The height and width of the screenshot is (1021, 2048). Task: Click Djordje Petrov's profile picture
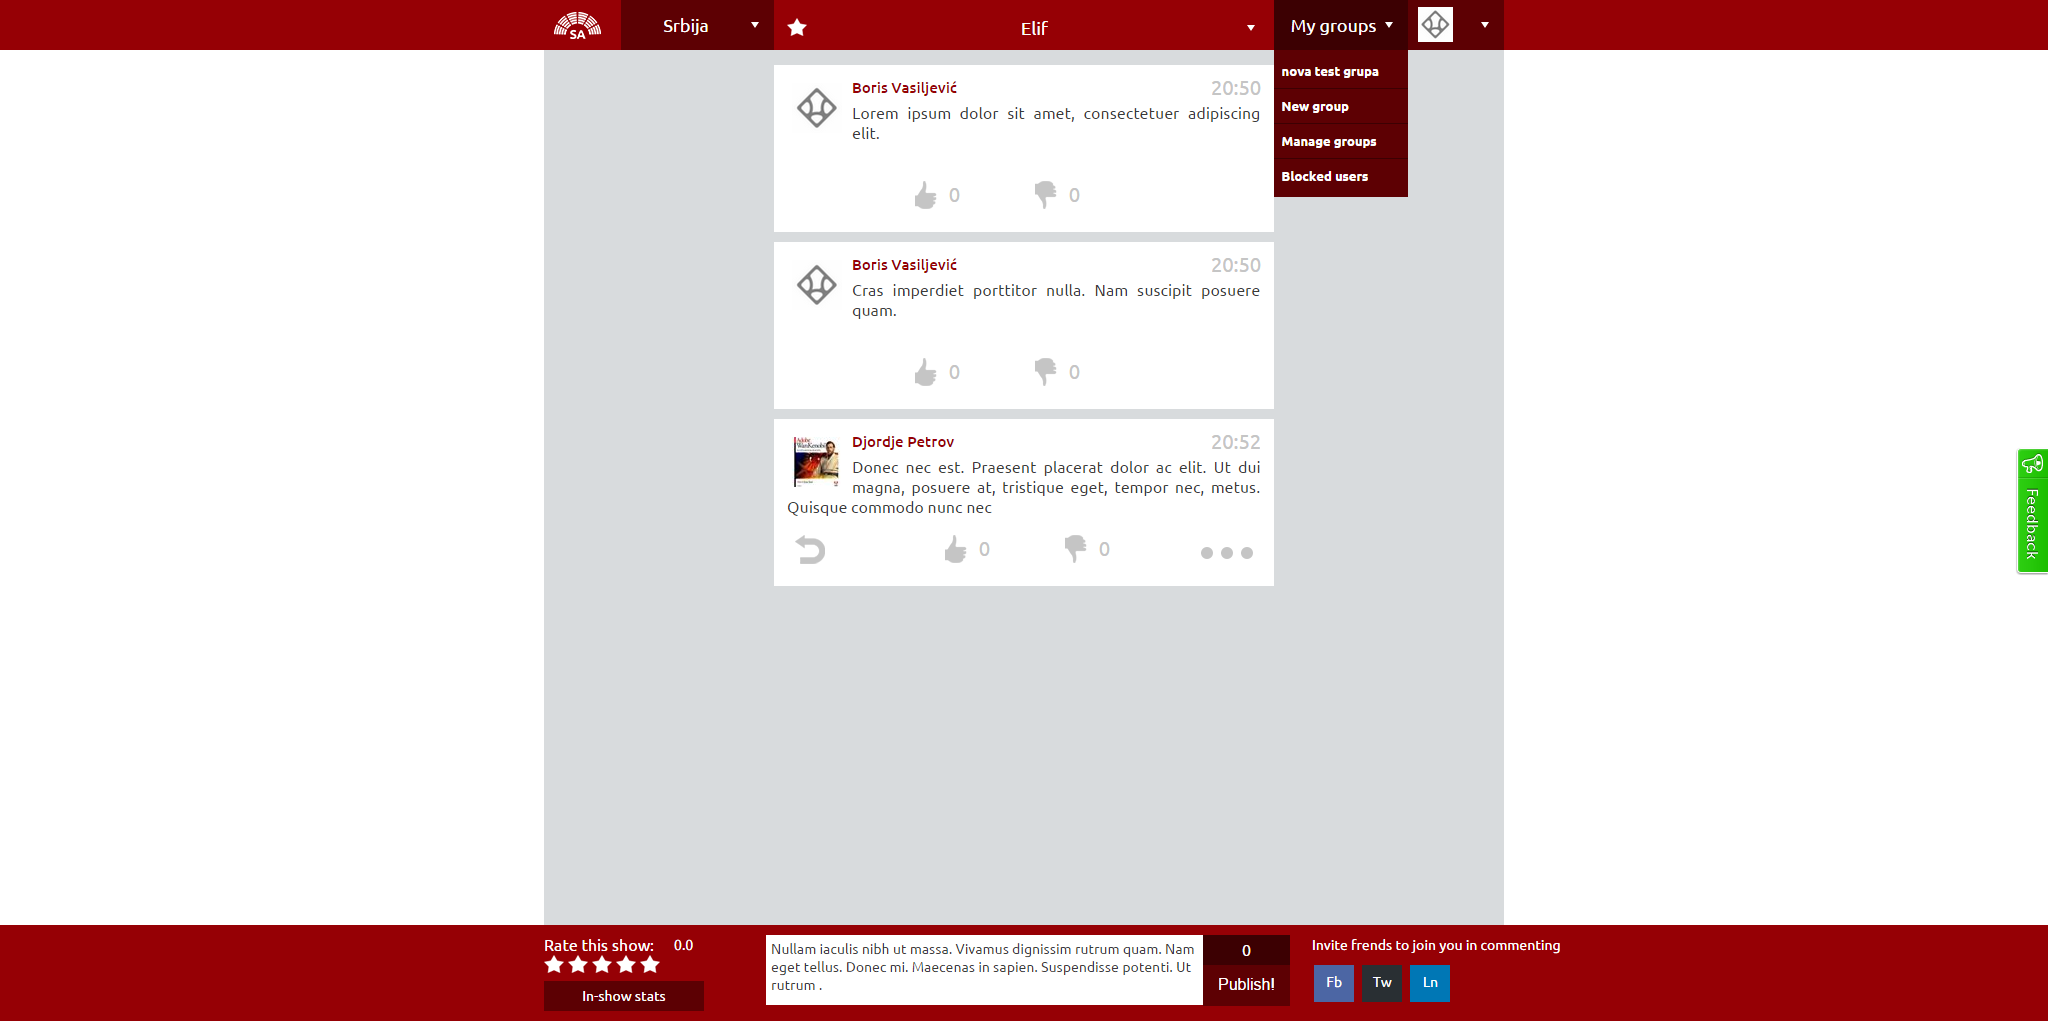817,461
